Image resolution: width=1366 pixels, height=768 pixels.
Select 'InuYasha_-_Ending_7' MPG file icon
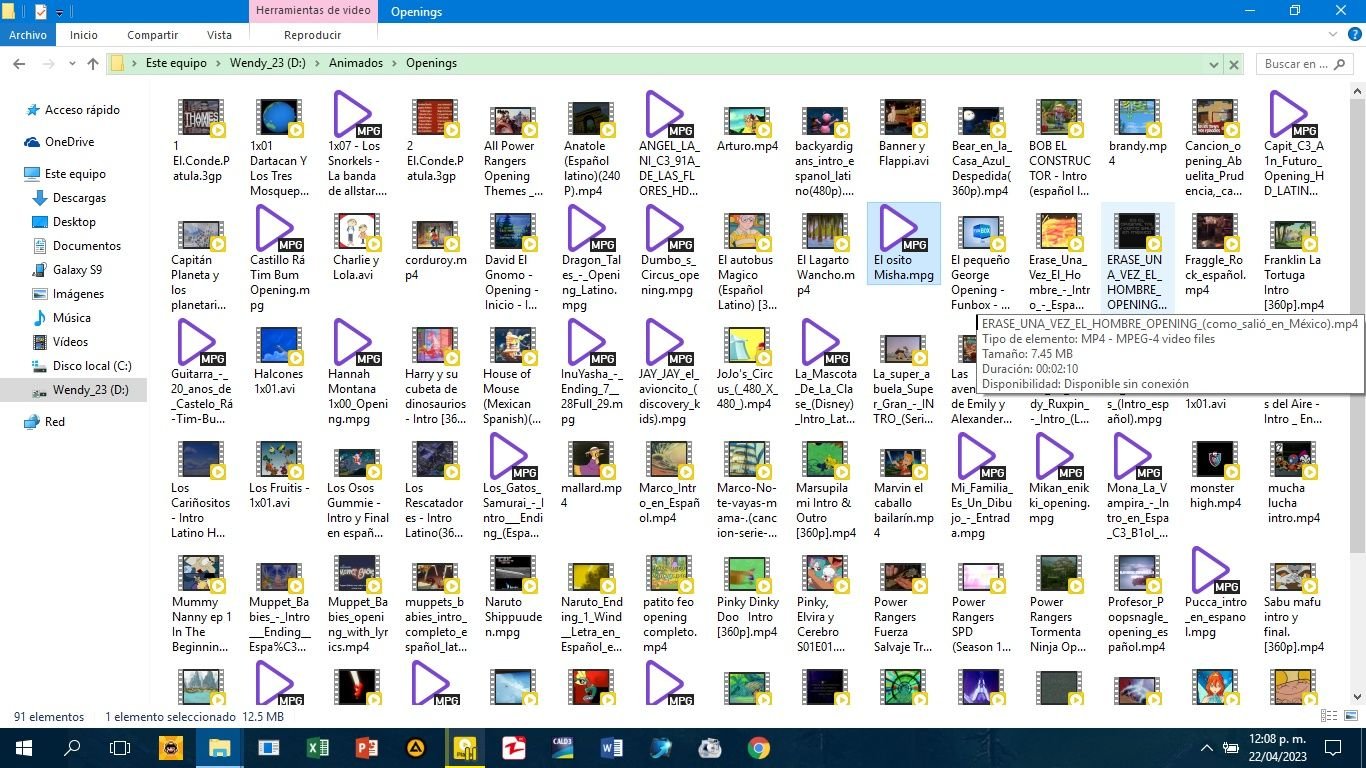pyautogui.click(x=591, y=343)
